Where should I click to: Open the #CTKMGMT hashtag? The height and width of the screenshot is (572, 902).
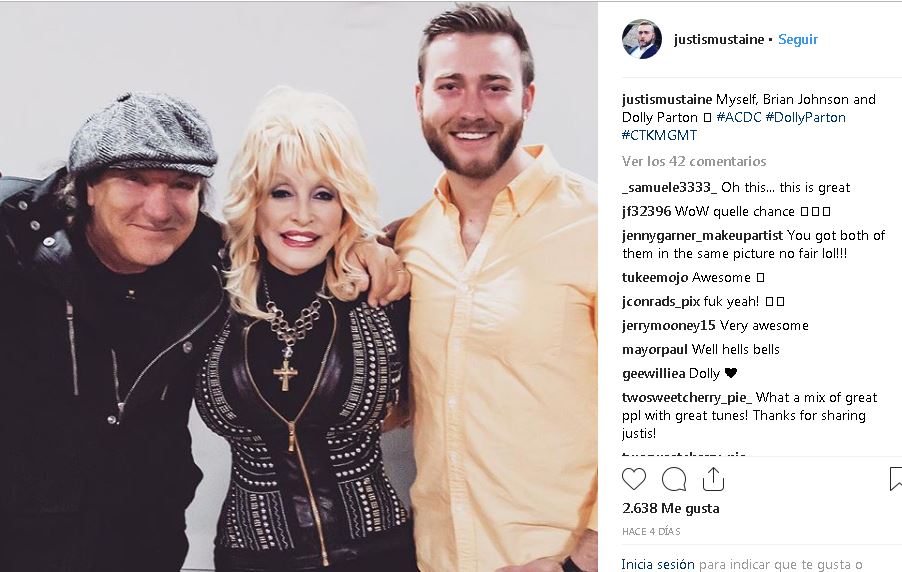coord(659,135)
